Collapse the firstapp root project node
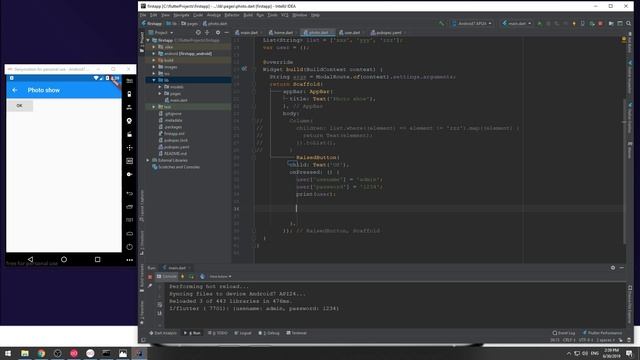This screenshot has width=640, height=360. point(148,40)
